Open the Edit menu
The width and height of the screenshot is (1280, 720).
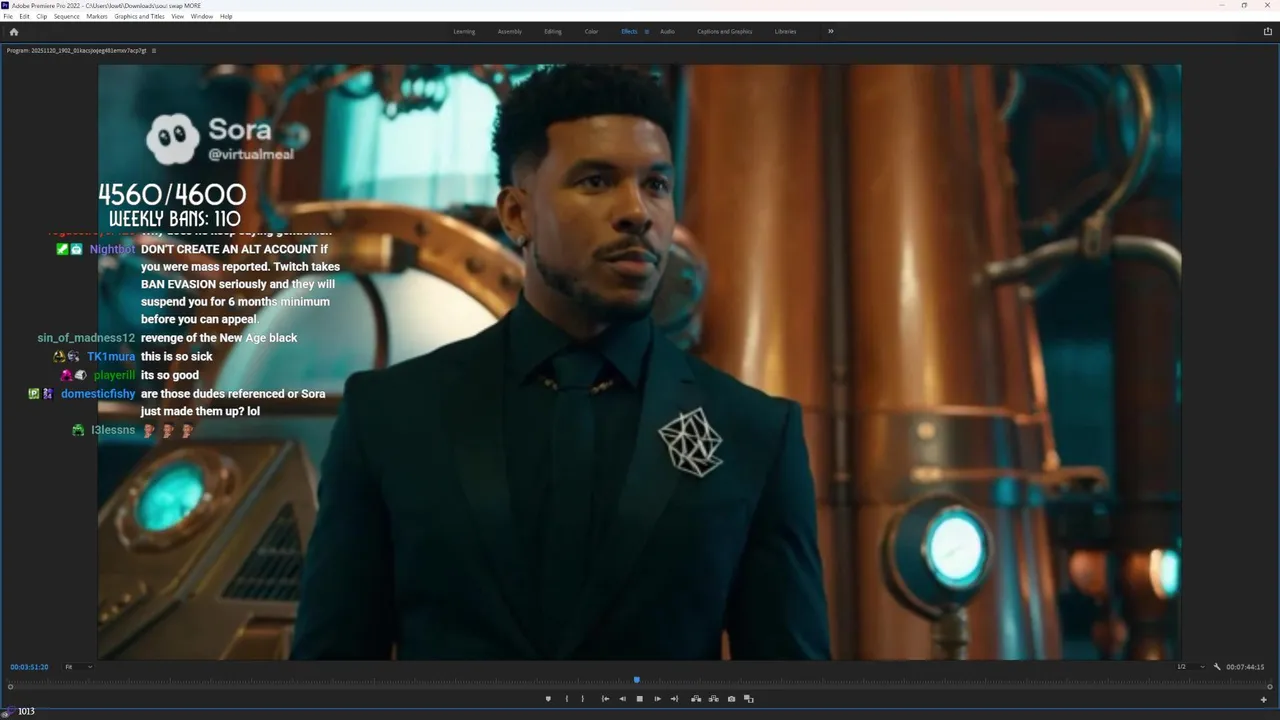25,16
